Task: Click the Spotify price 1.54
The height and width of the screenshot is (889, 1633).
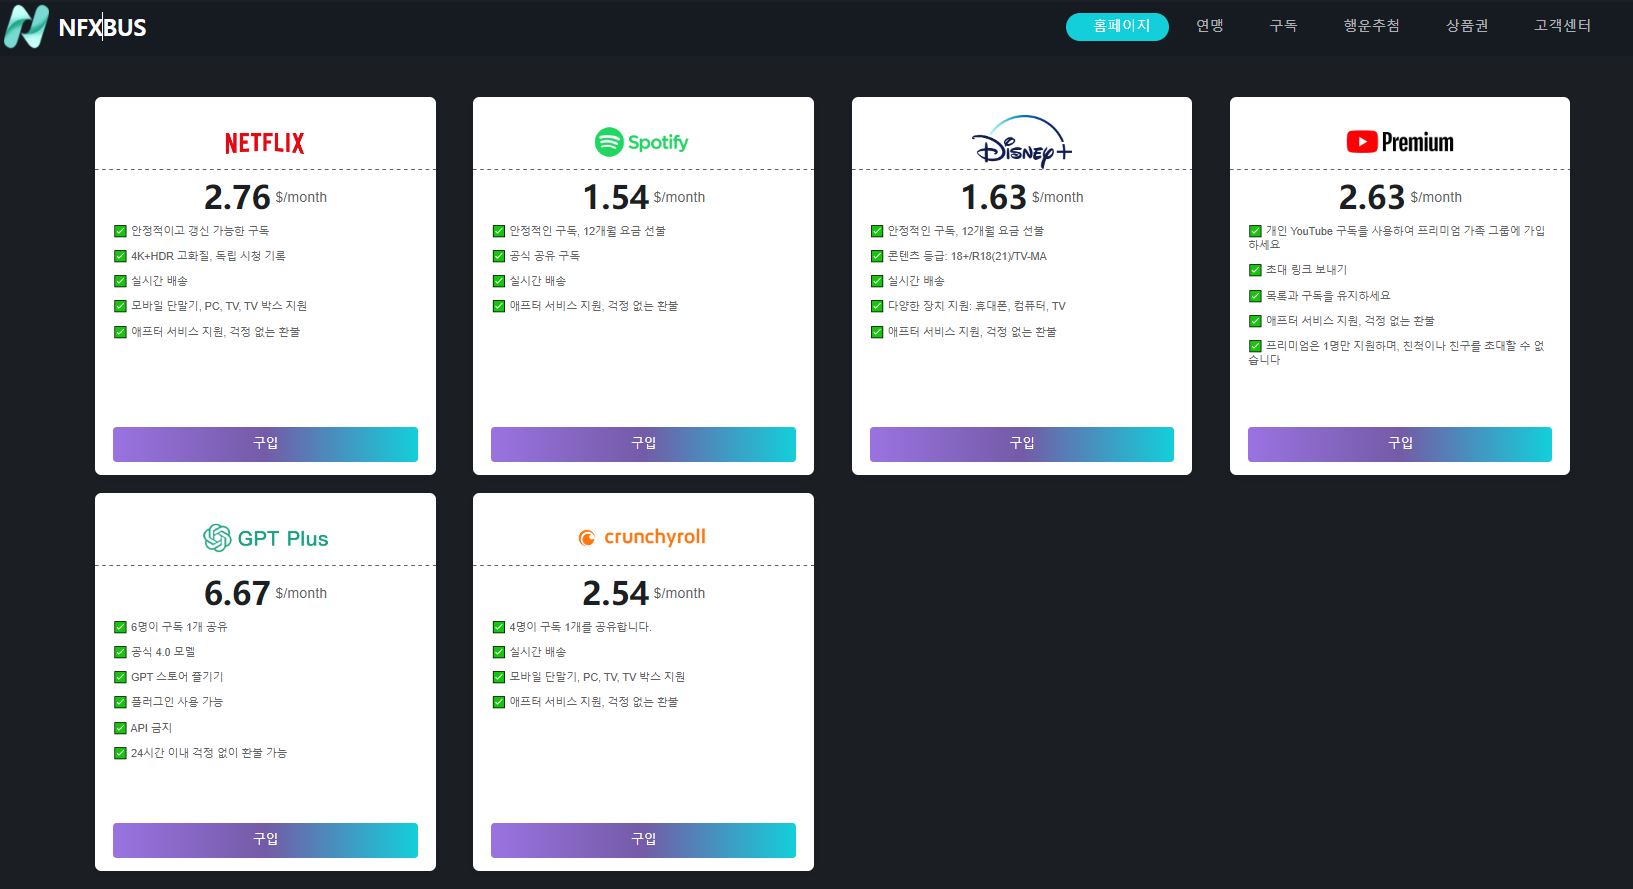Action: point(616,197)
